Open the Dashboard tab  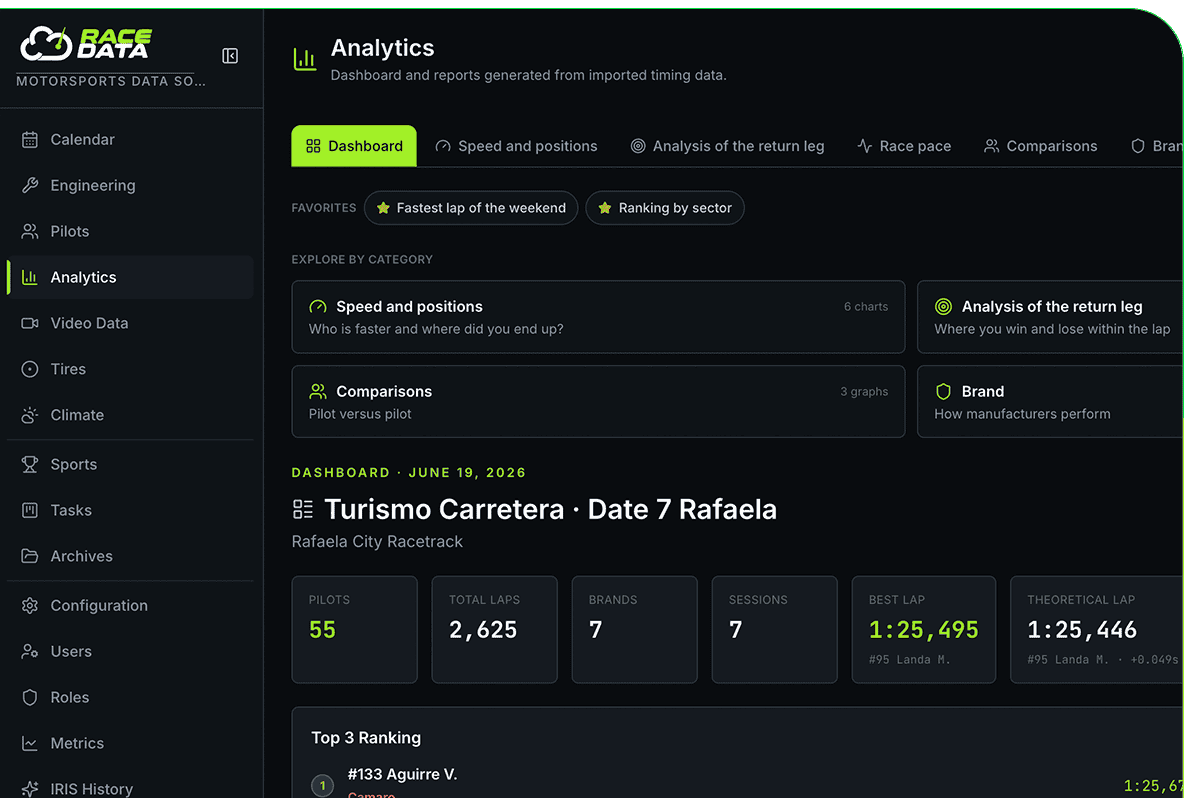pyautogui.click(x=354, y=145)
